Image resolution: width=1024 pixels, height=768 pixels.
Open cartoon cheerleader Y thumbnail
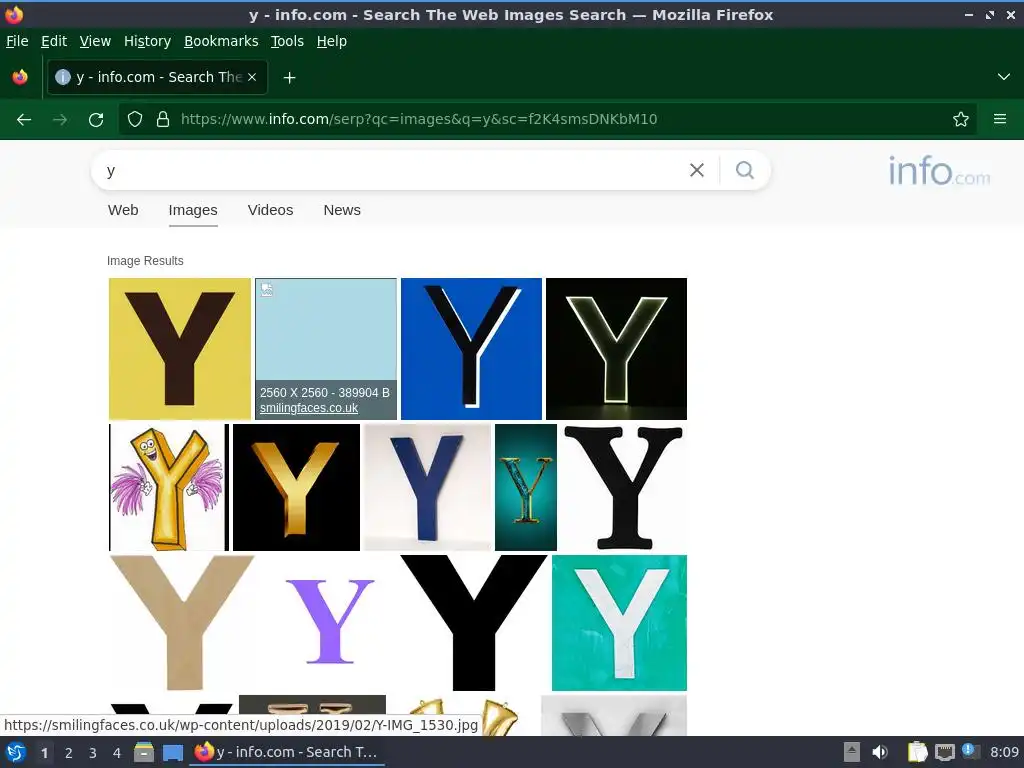(168, 487)
